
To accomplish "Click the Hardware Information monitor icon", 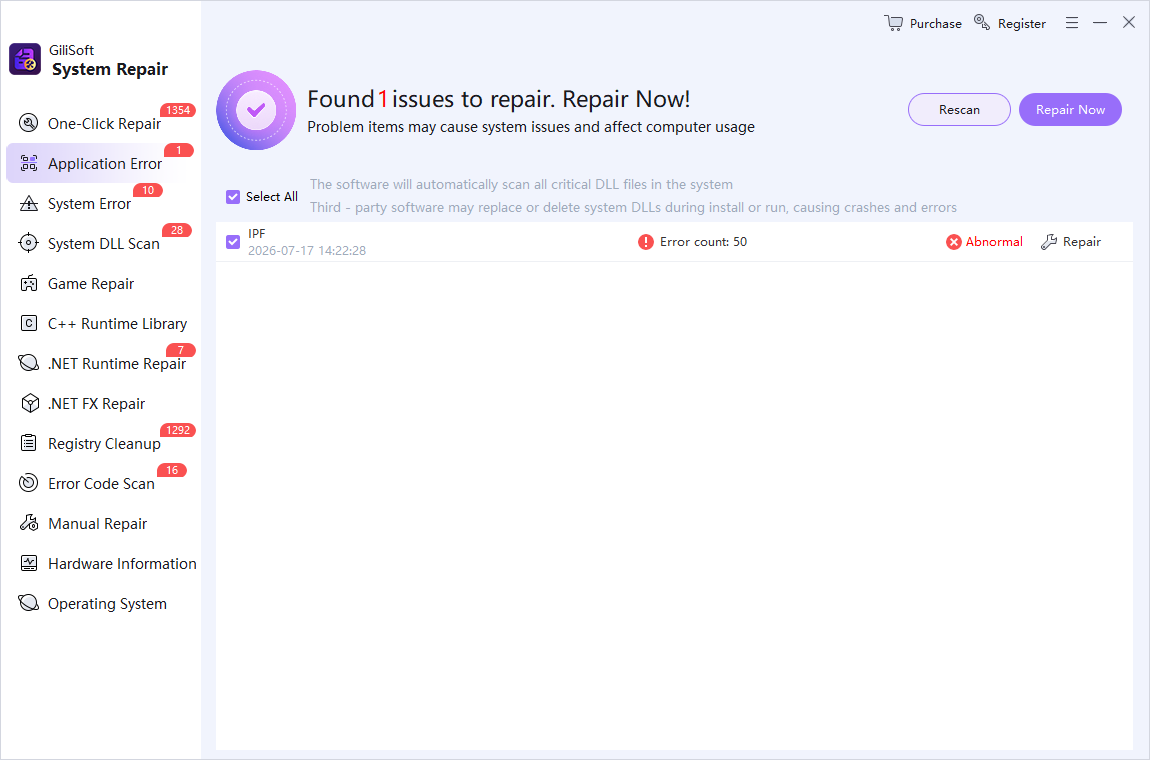I will click(29, 563).
